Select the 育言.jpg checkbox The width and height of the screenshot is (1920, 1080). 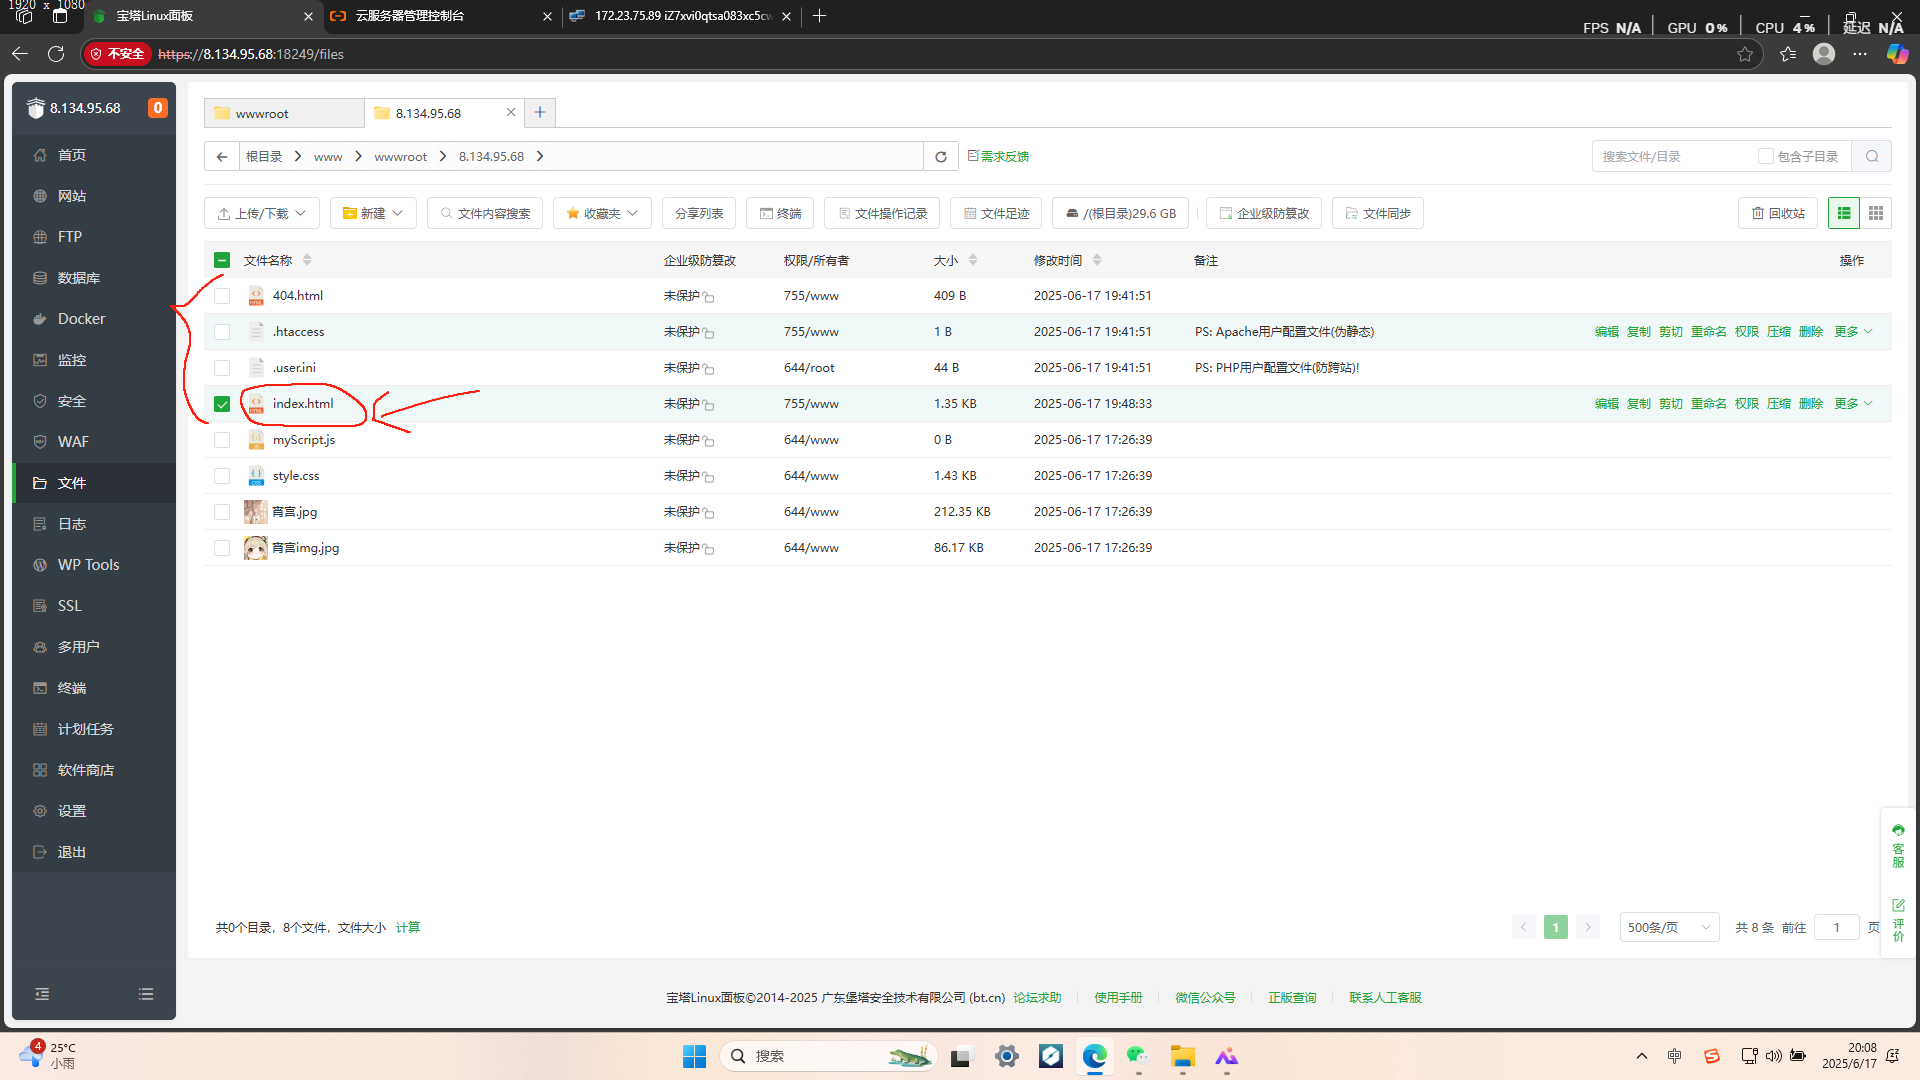222,512
